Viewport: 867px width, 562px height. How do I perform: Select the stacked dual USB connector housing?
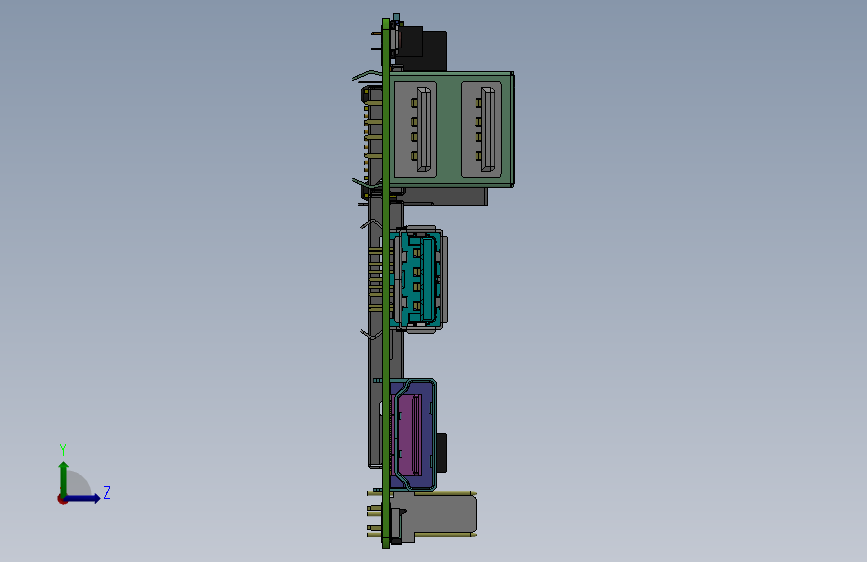pyautogui.click(x=452, y=129)
